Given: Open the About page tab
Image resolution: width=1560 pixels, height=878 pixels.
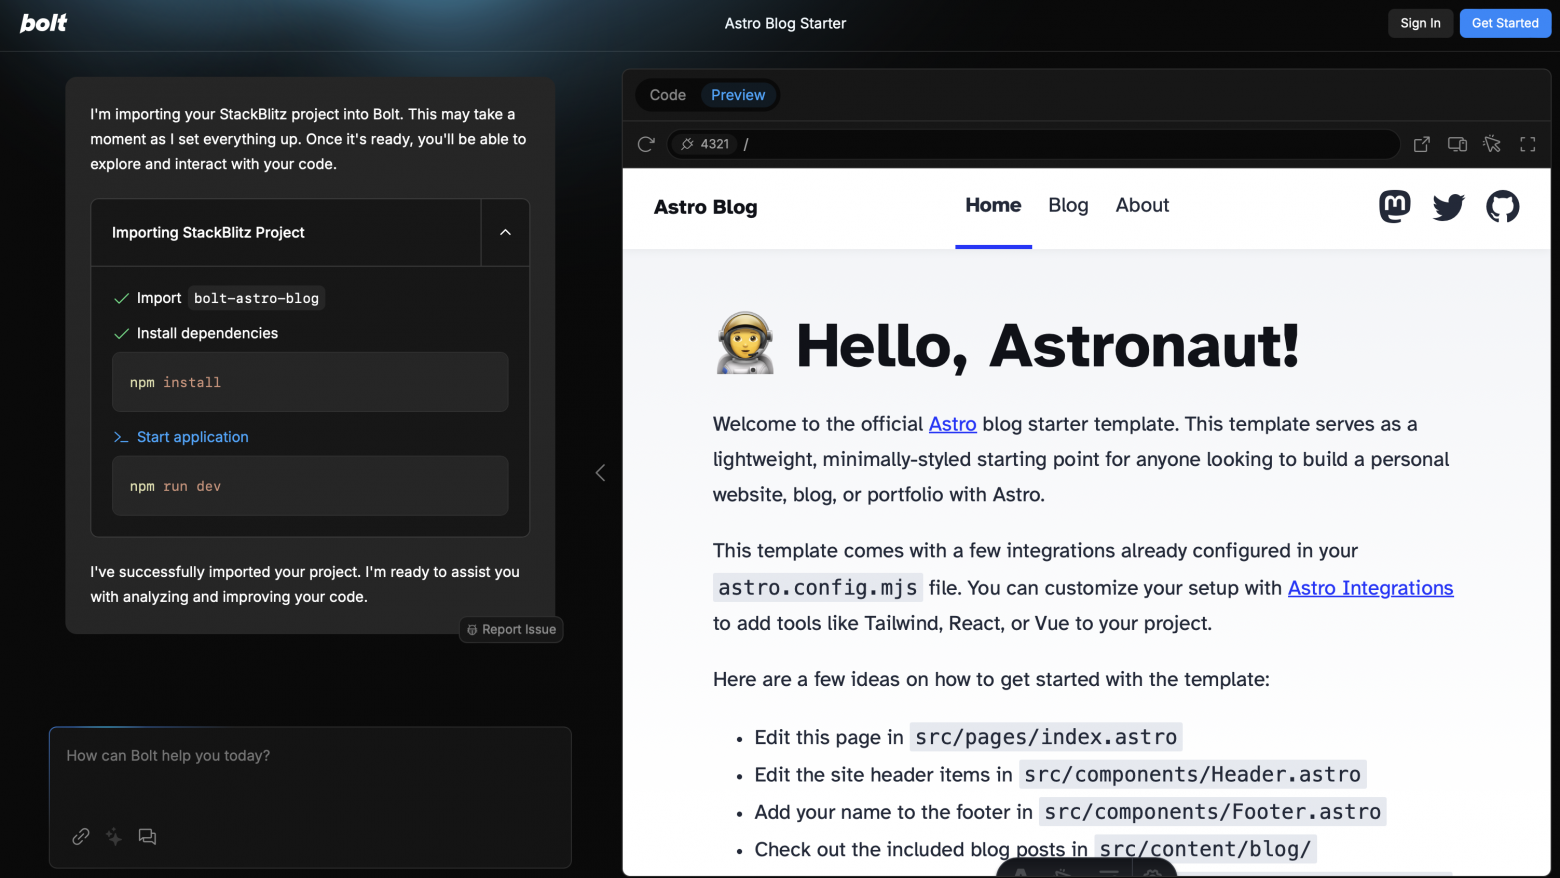Looking at the screenshot, I should (1142, 205).
